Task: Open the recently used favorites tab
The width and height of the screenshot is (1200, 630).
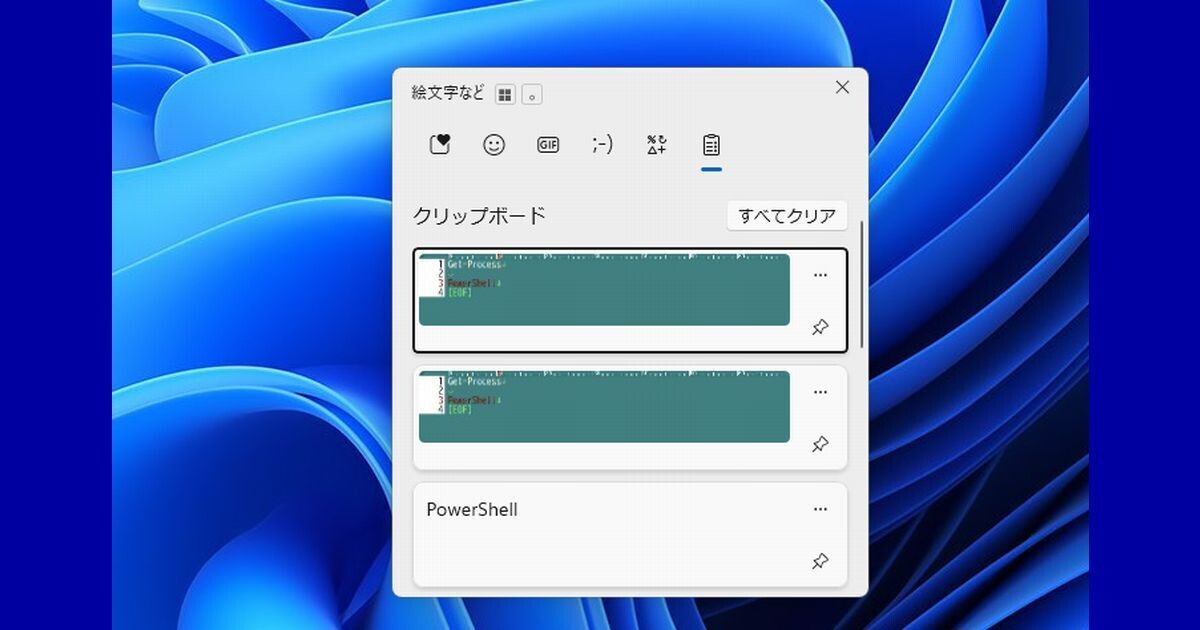Action: pyautogui.click(x=440, y=145)
